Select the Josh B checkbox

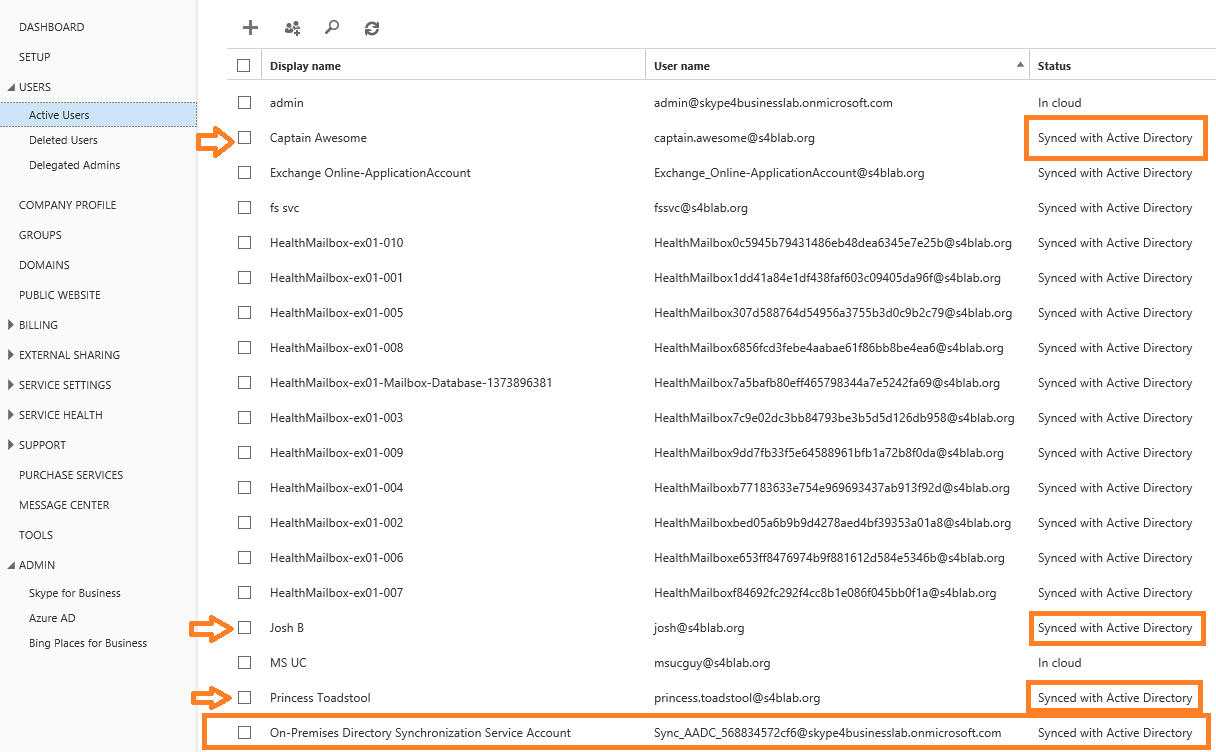click(244, 627)
